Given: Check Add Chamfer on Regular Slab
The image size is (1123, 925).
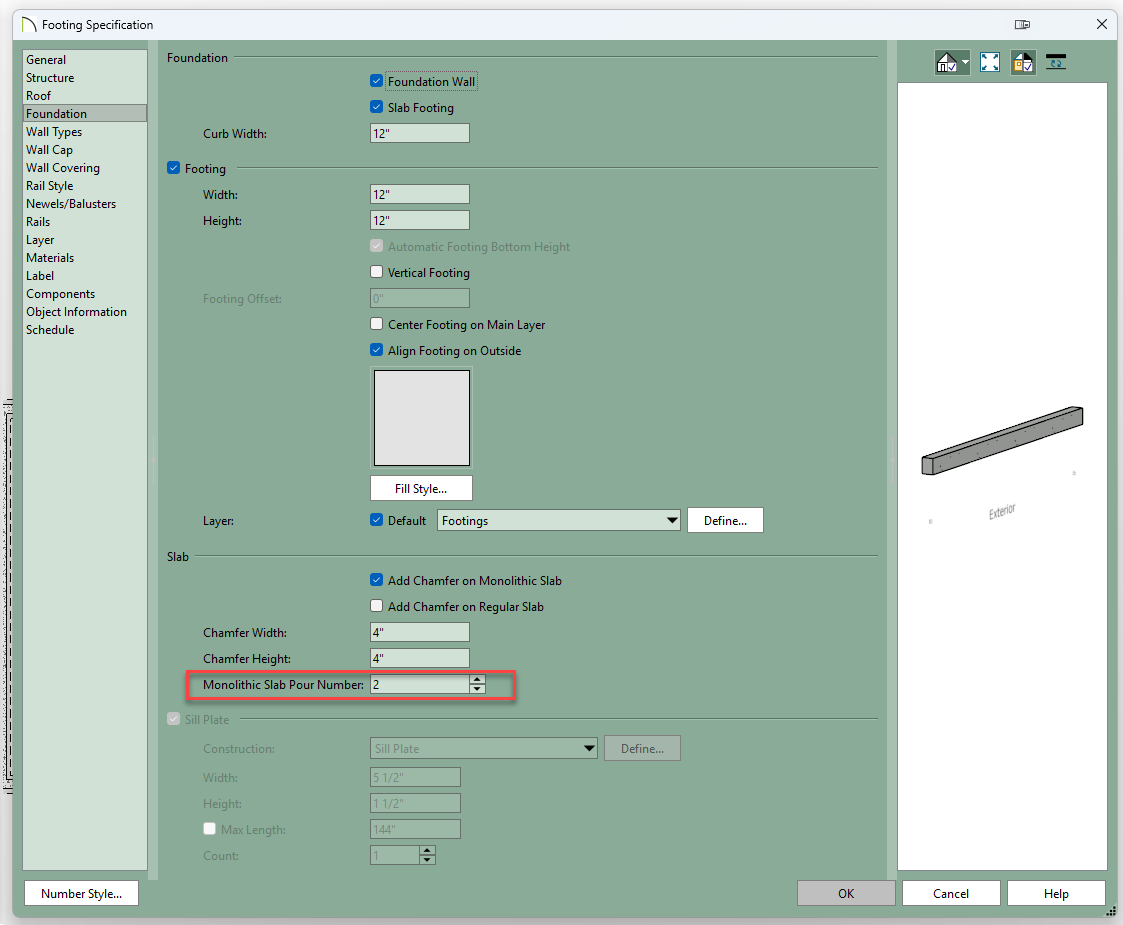Looking at the screenshot, I should (x=377, y=606).
